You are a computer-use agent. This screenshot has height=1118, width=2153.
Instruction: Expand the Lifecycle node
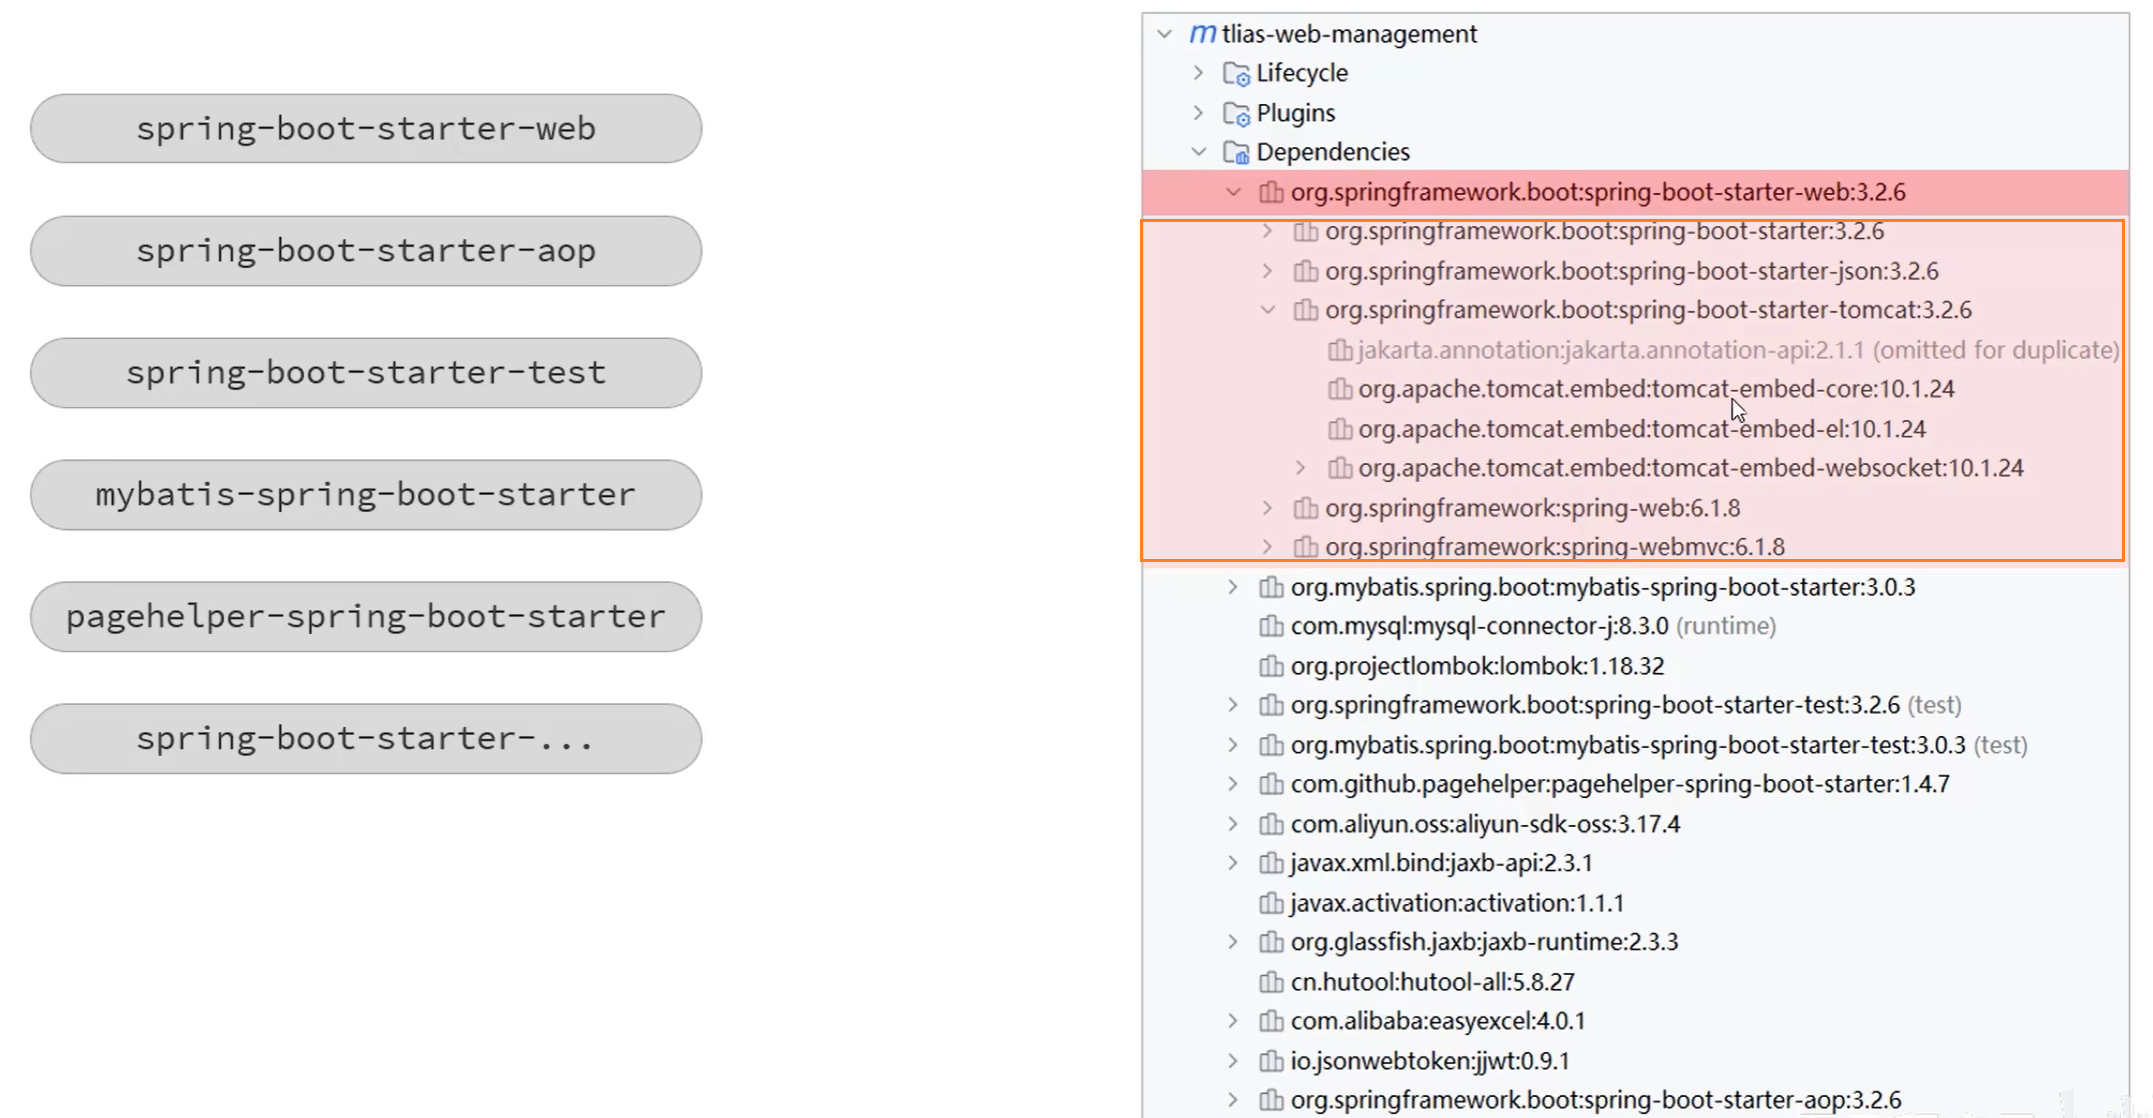pos(1198,73)
